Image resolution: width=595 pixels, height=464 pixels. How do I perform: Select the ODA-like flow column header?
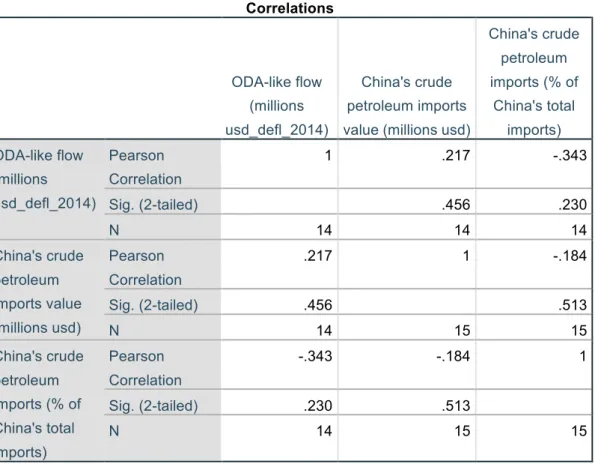click(277, 106)
